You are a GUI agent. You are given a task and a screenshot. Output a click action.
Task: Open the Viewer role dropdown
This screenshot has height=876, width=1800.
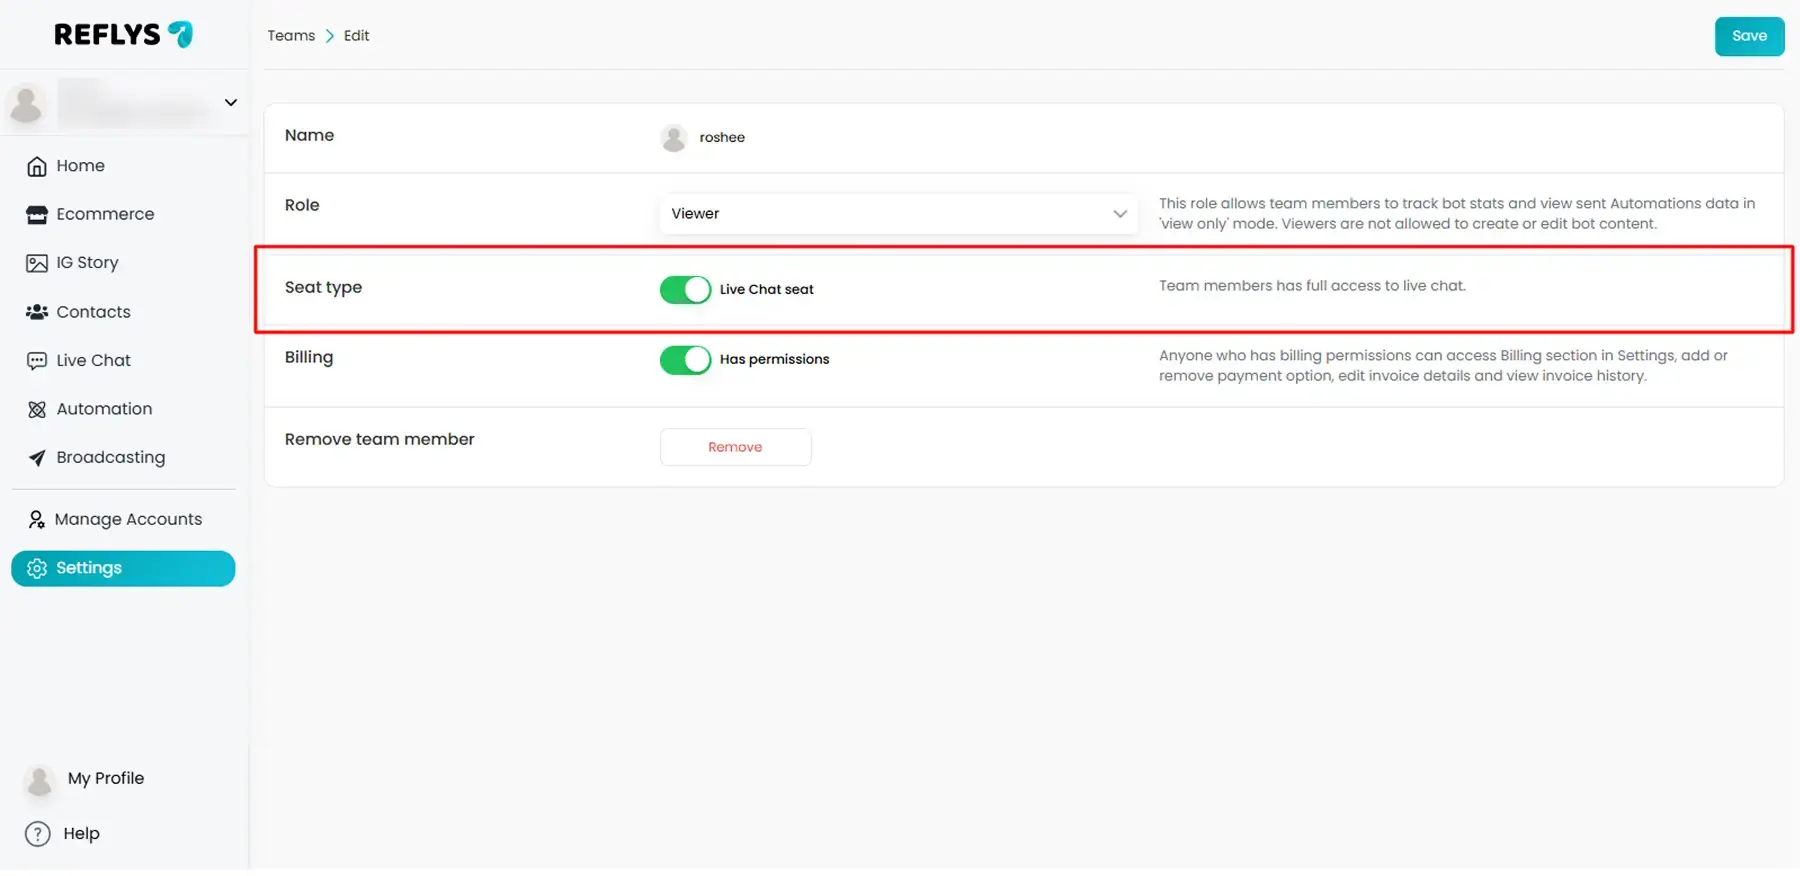[x=896, y=214]
